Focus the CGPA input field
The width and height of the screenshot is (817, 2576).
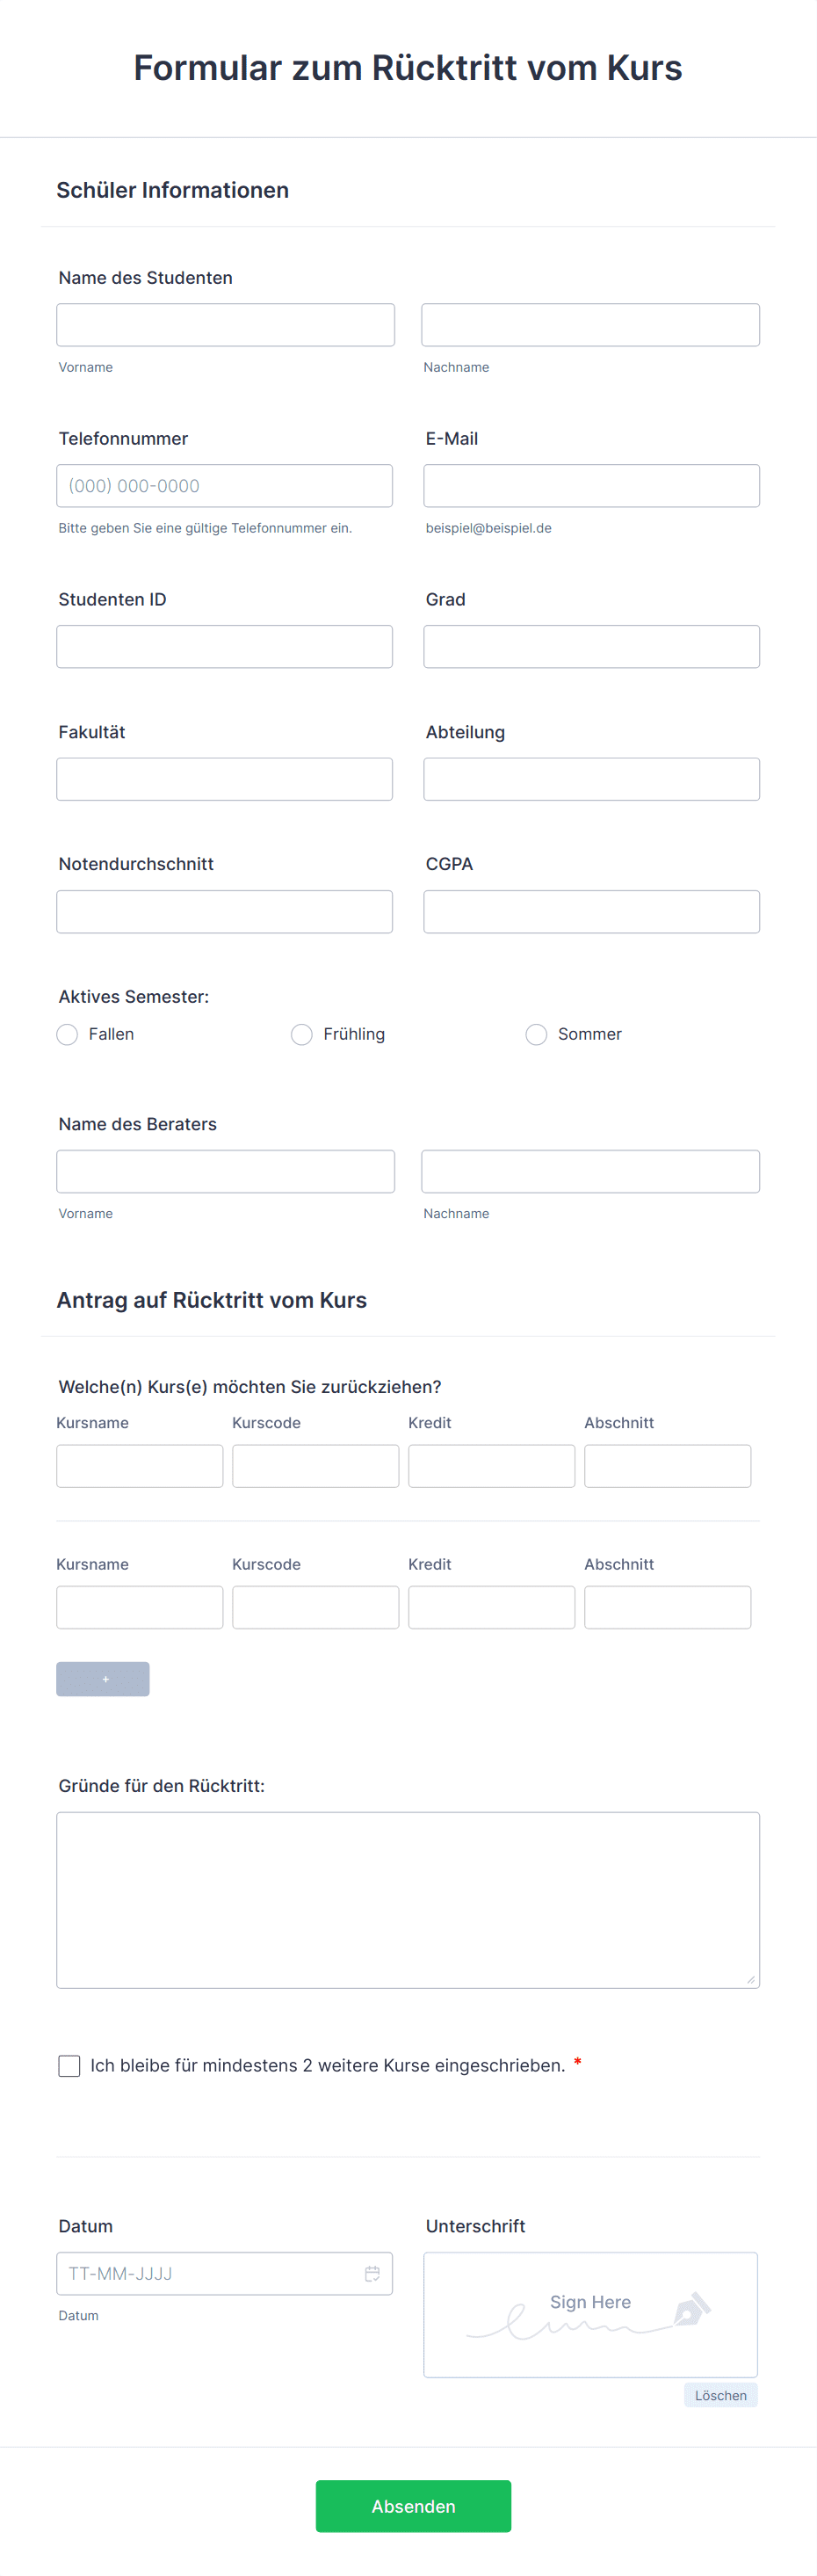pyautogui.click(x=591, y=912)
